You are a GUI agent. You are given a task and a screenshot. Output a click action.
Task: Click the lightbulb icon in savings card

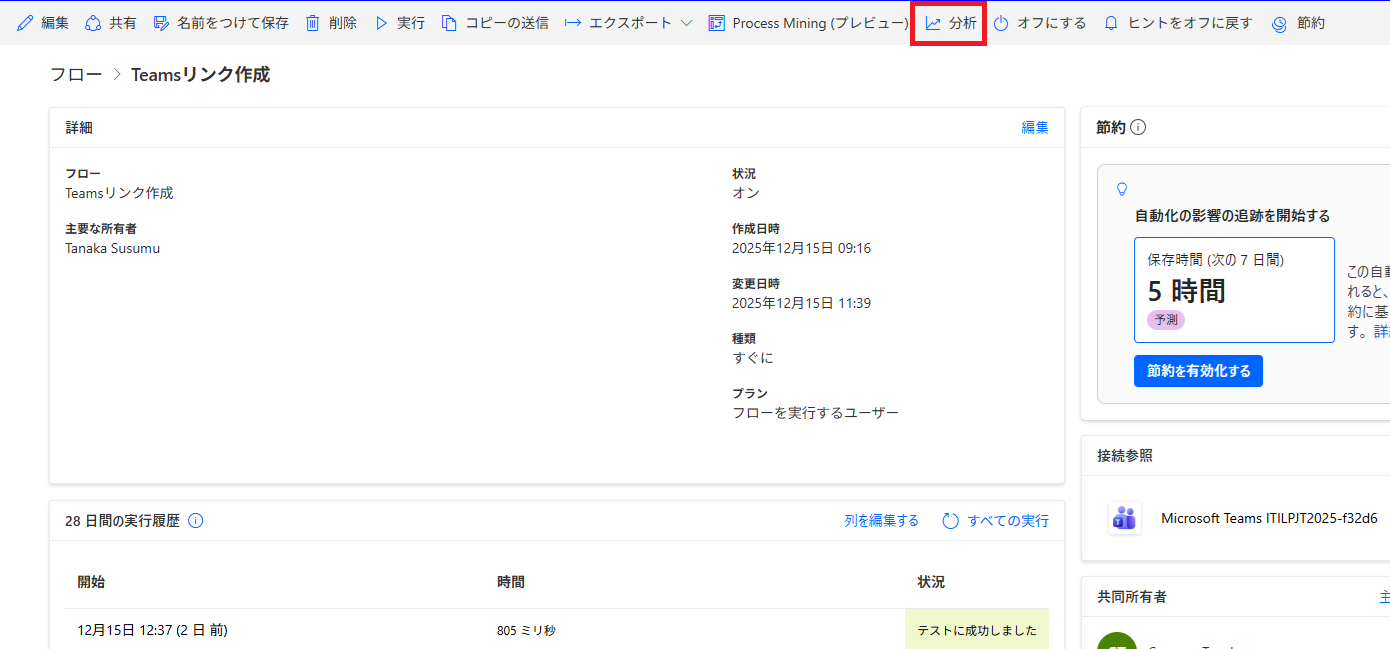[1122, 188]
